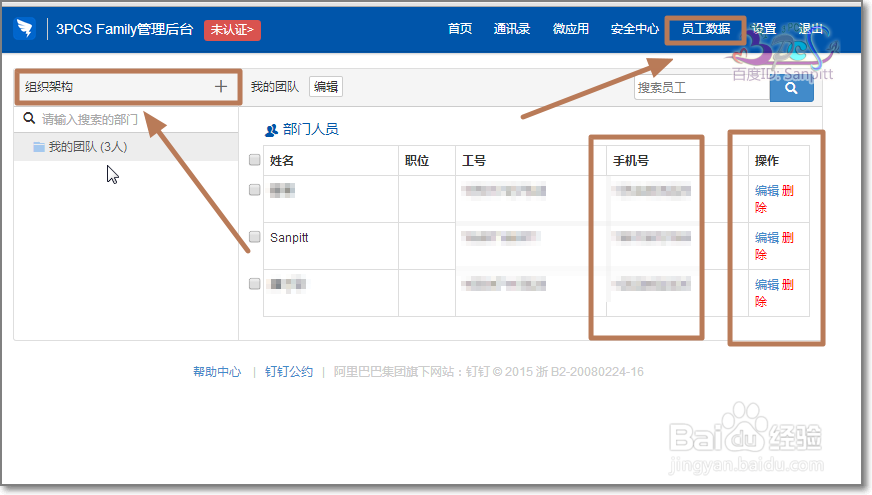This screenshot has height=495, width=872.
Task: Open the 首页 menu item
Action: point(460,29)
